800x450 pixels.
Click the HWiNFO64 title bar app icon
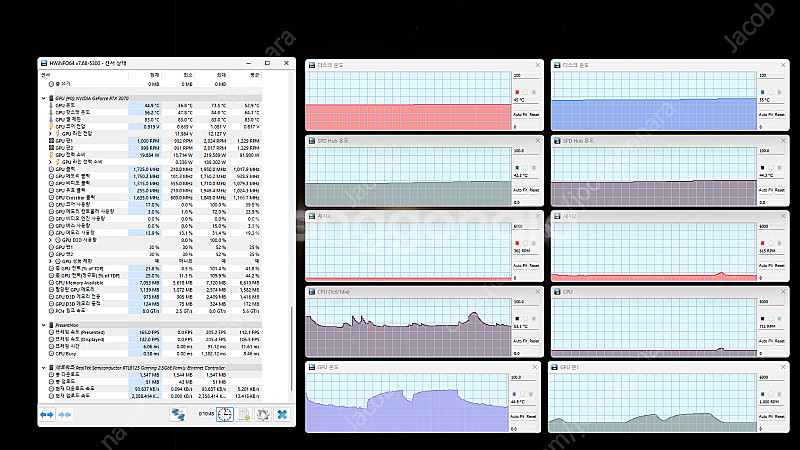coord(43,63)
